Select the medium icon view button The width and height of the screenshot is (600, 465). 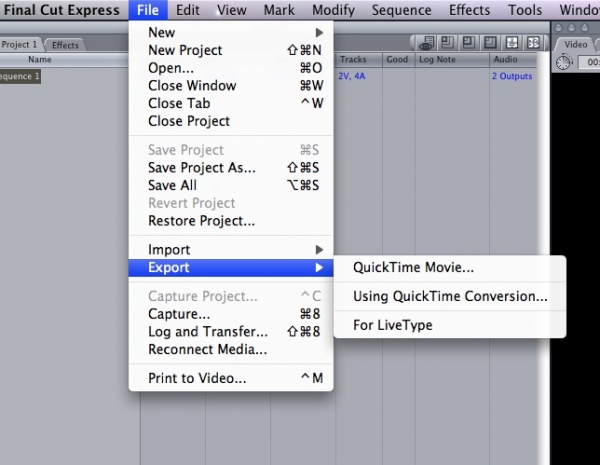tap(467, 43)
